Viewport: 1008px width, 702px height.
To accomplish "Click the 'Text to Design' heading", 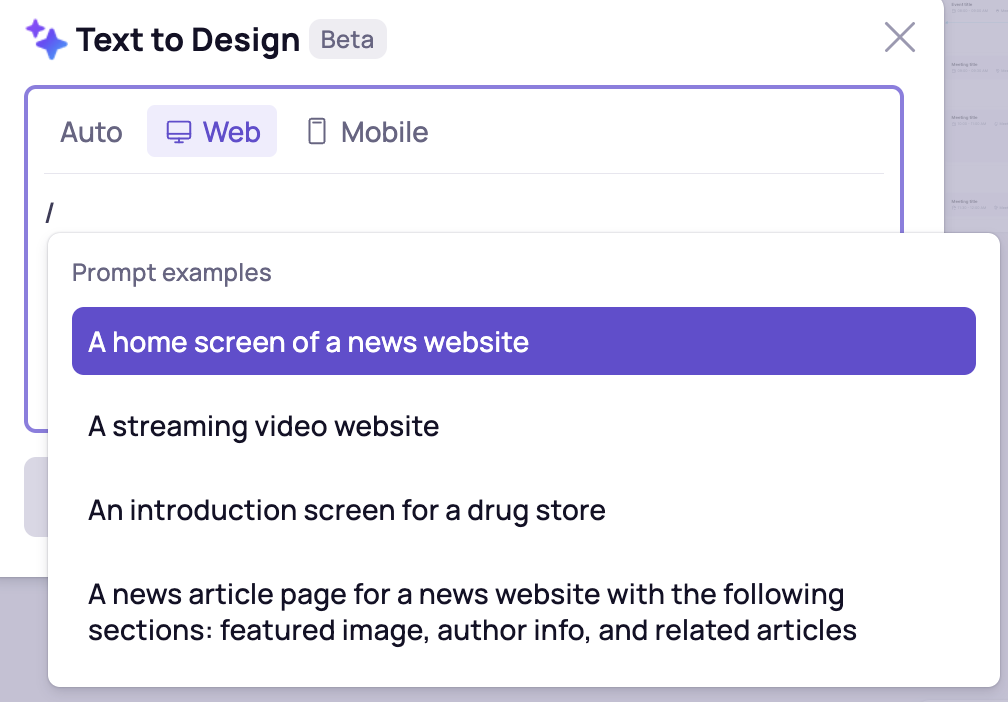I will click(188, 40).
